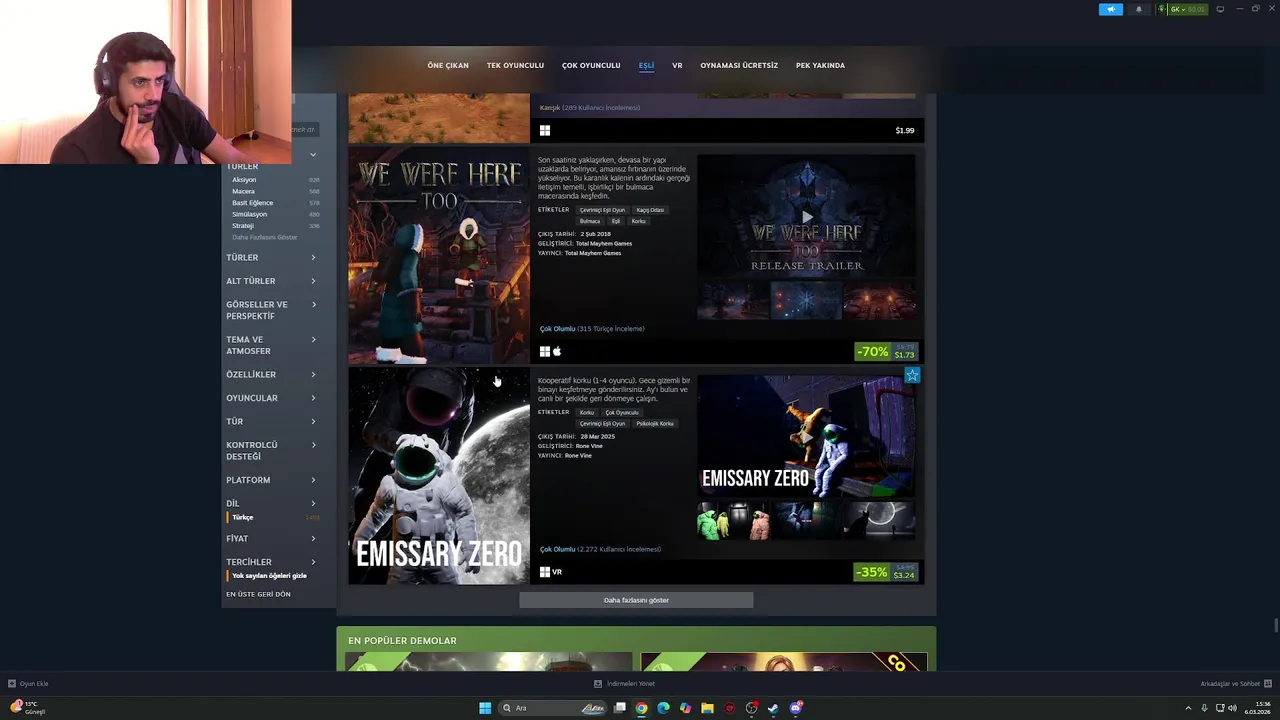
Task: Click Daha fazlasını göster button
Action: (636, 600)
